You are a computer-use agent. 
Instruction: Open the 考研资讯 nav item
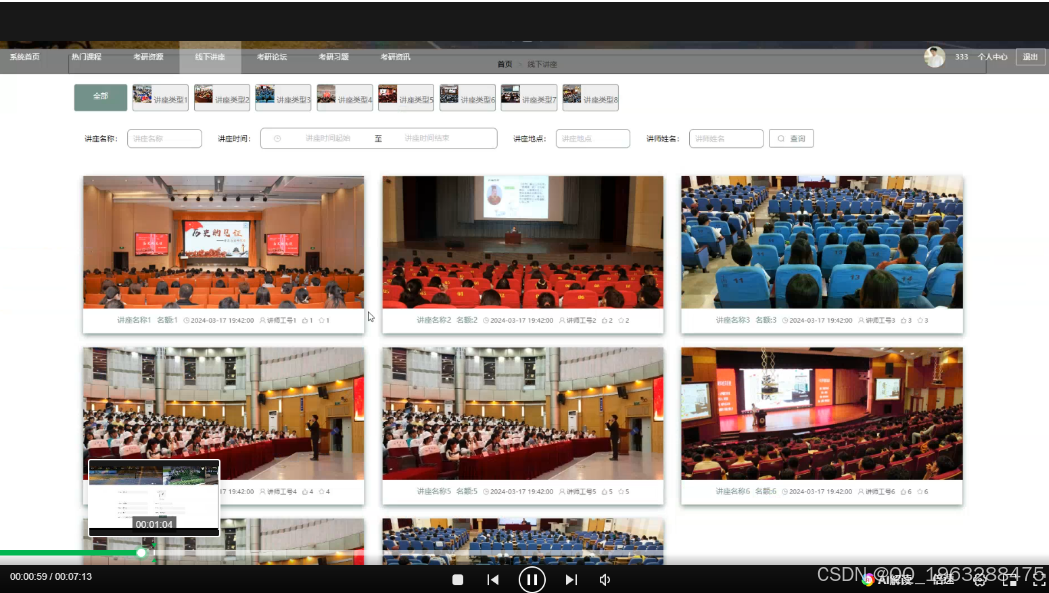395,57
